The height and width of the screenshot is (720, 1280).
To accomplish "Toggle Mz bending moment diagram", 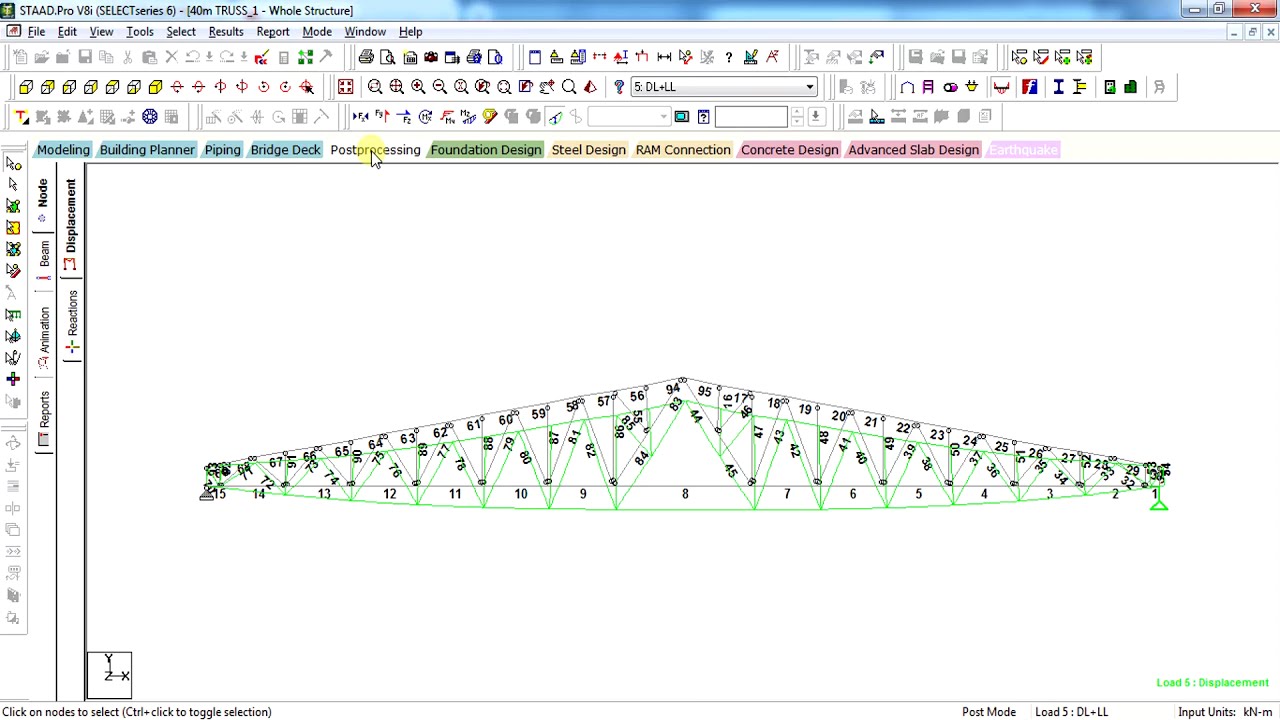I will pyautogui.click(x=468, y=116).
